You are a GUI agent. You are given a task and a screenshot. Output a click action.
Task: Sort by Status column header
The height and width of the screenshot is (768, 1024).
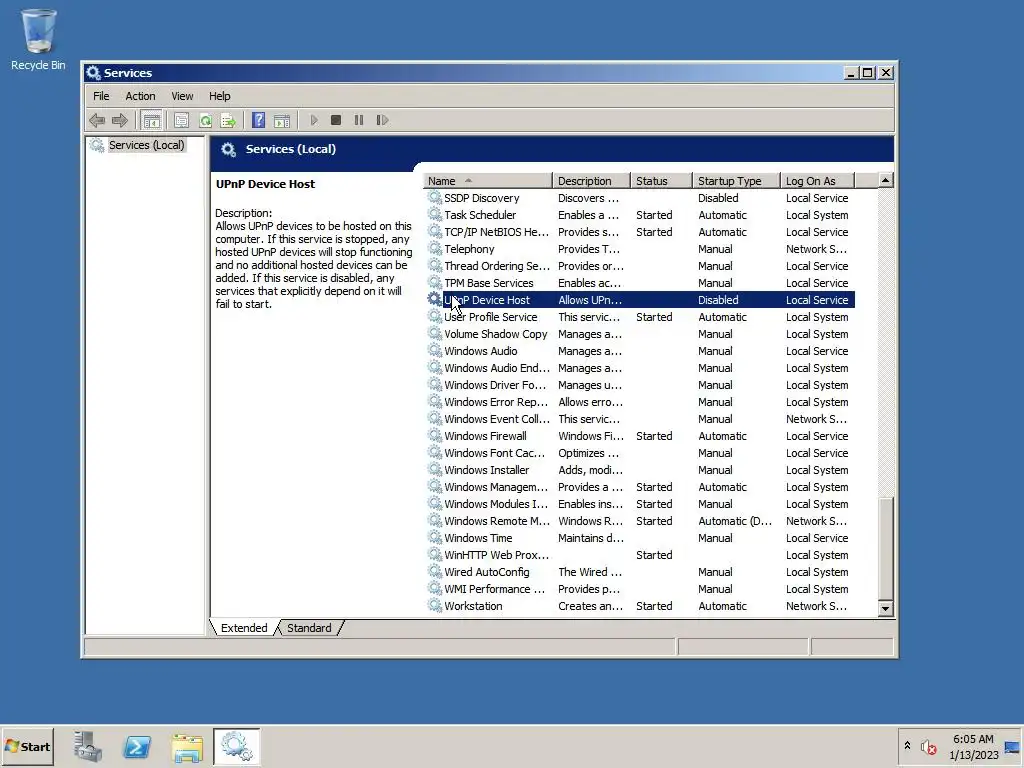(x=661, y=181)
